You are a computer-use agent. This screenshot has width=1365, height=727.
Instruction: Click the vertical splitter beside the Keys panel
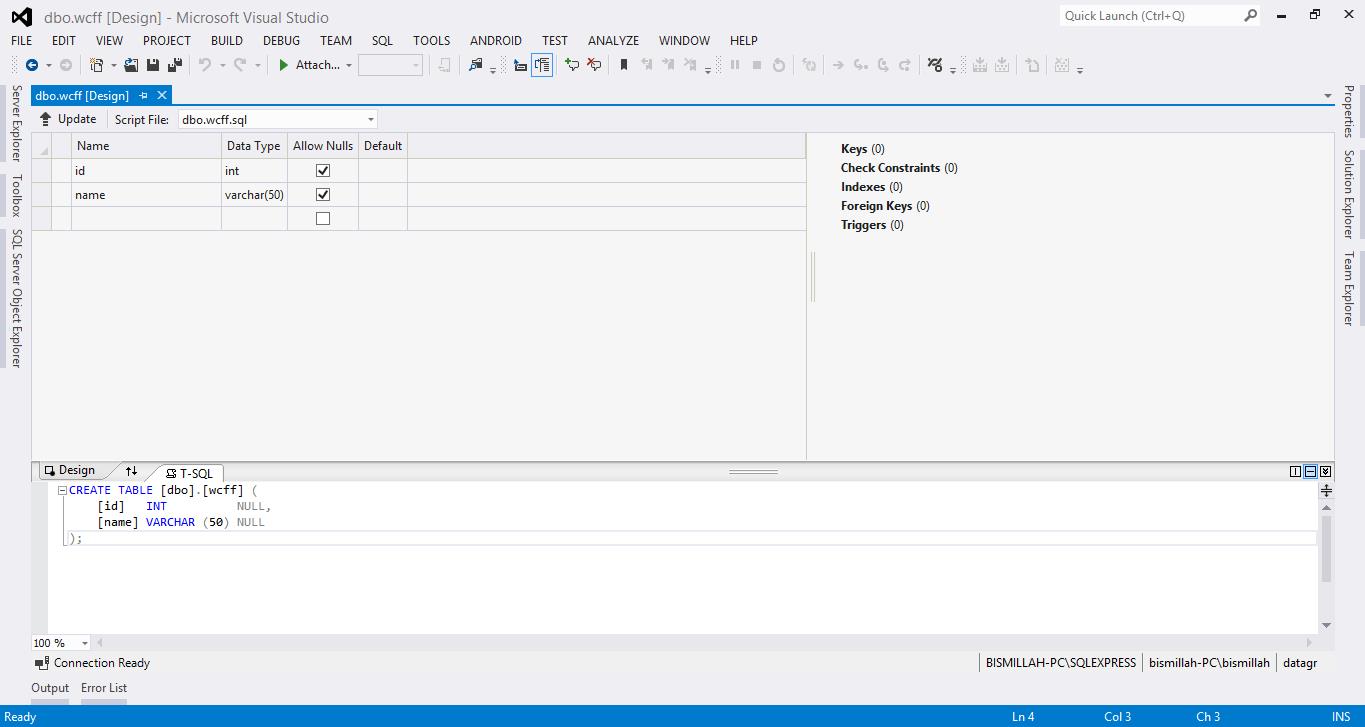pos(813,277)
